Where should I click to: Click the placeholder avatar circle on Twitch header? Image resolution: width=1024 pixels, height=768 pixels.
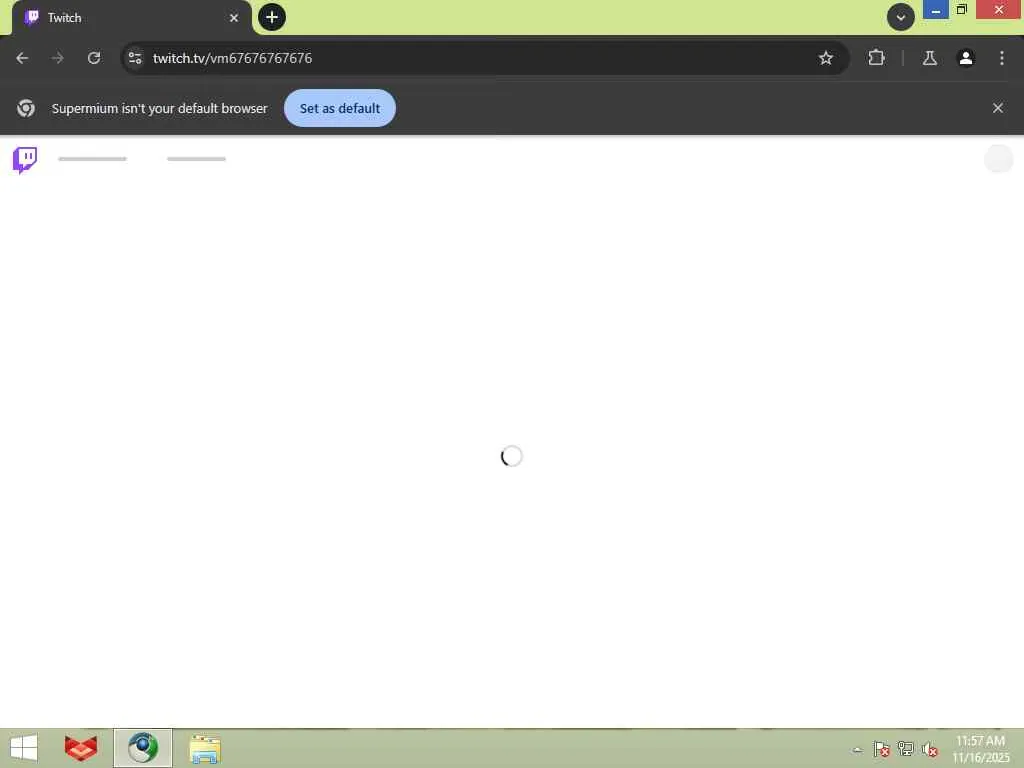(x=999, y=159)
